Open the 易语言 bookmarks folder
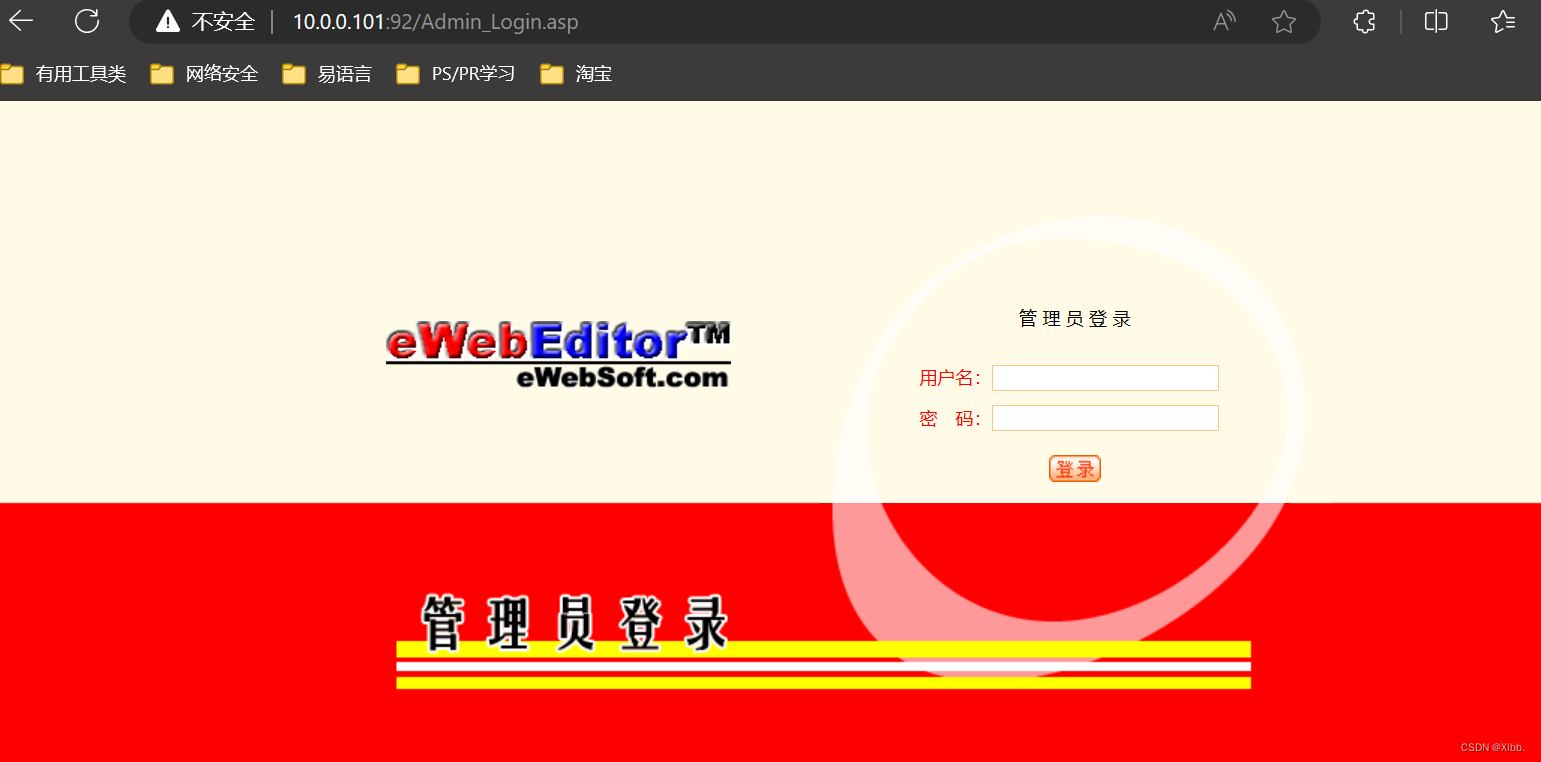Viewport: 1541px width, 762px height. pyautogui.click(x=327, y=74)
